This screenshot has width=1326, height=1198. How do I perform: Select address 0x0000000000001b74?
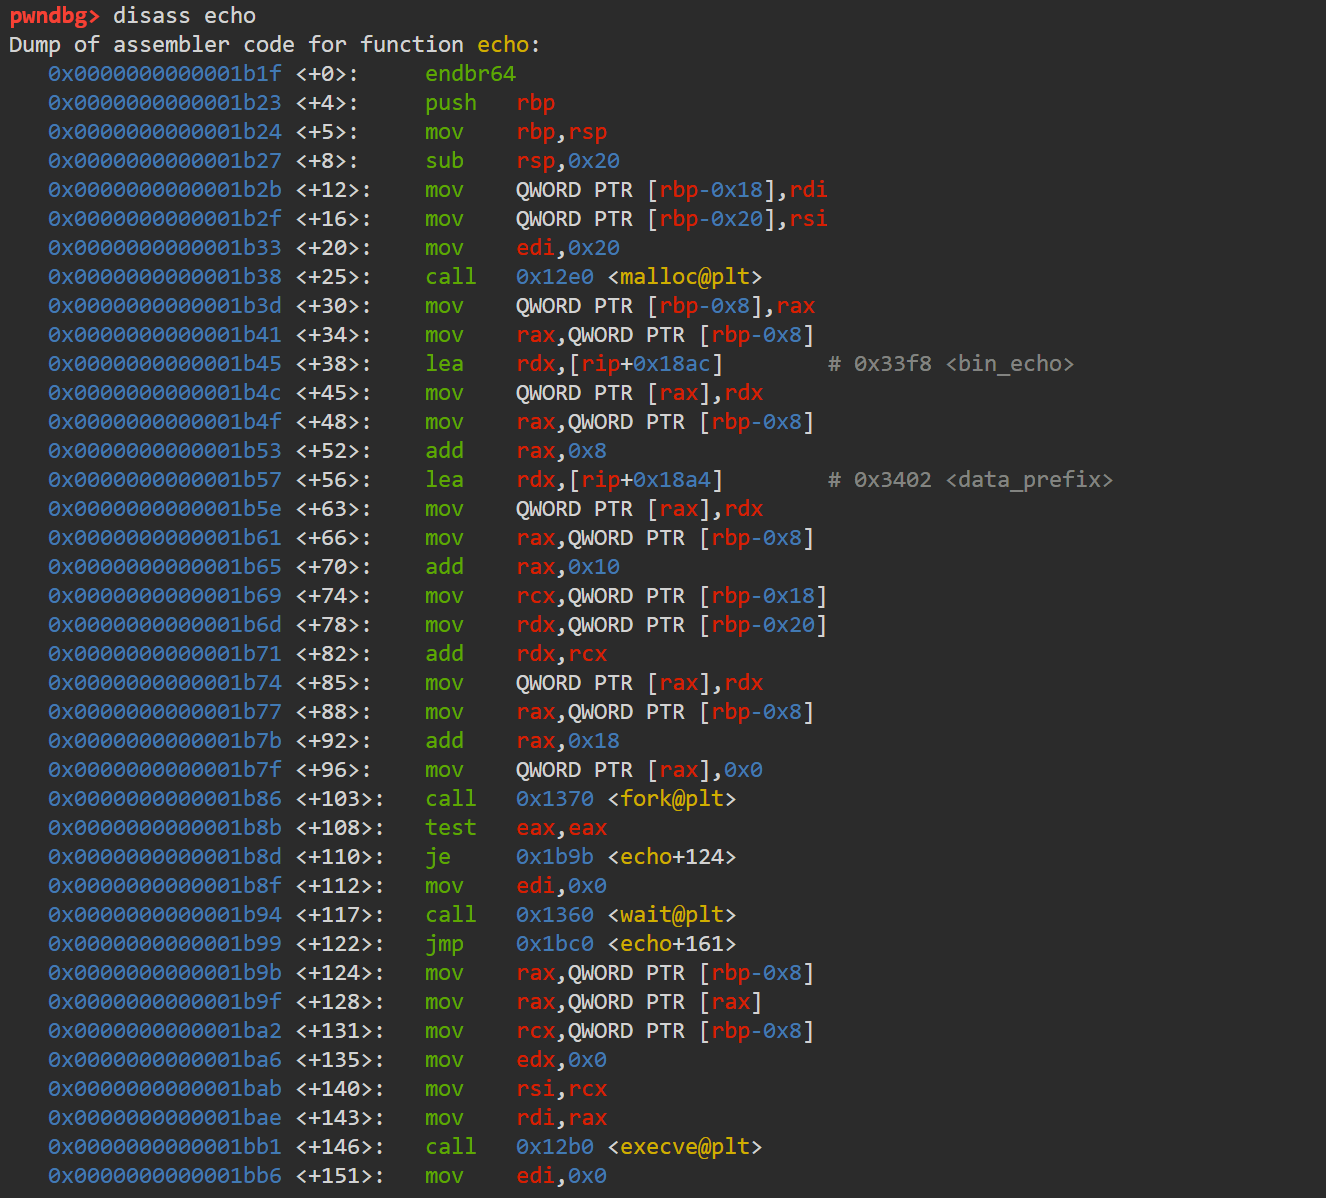coord(165,683)
